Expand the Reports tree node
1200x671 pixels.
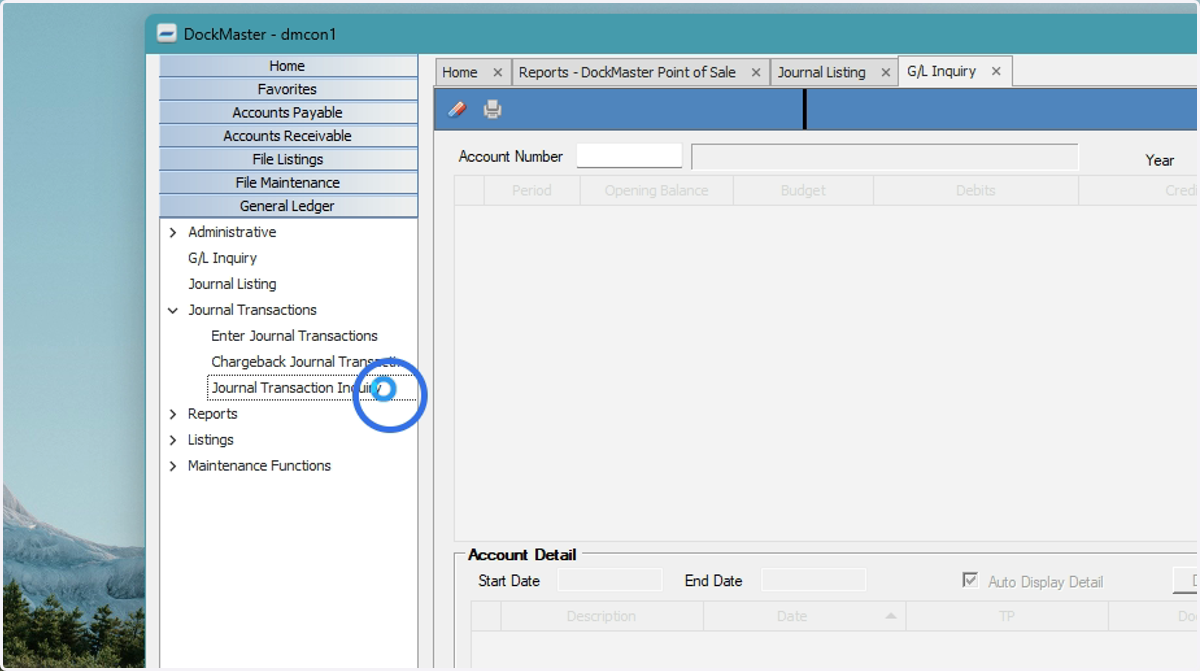173,414
